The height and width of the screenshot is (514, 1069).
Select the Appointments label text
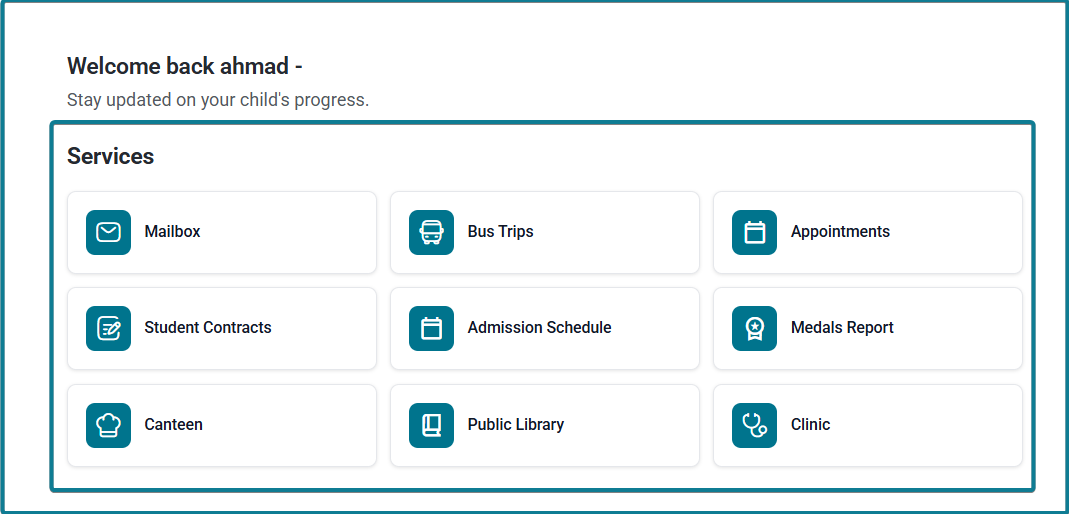click(x=840, y=232)
